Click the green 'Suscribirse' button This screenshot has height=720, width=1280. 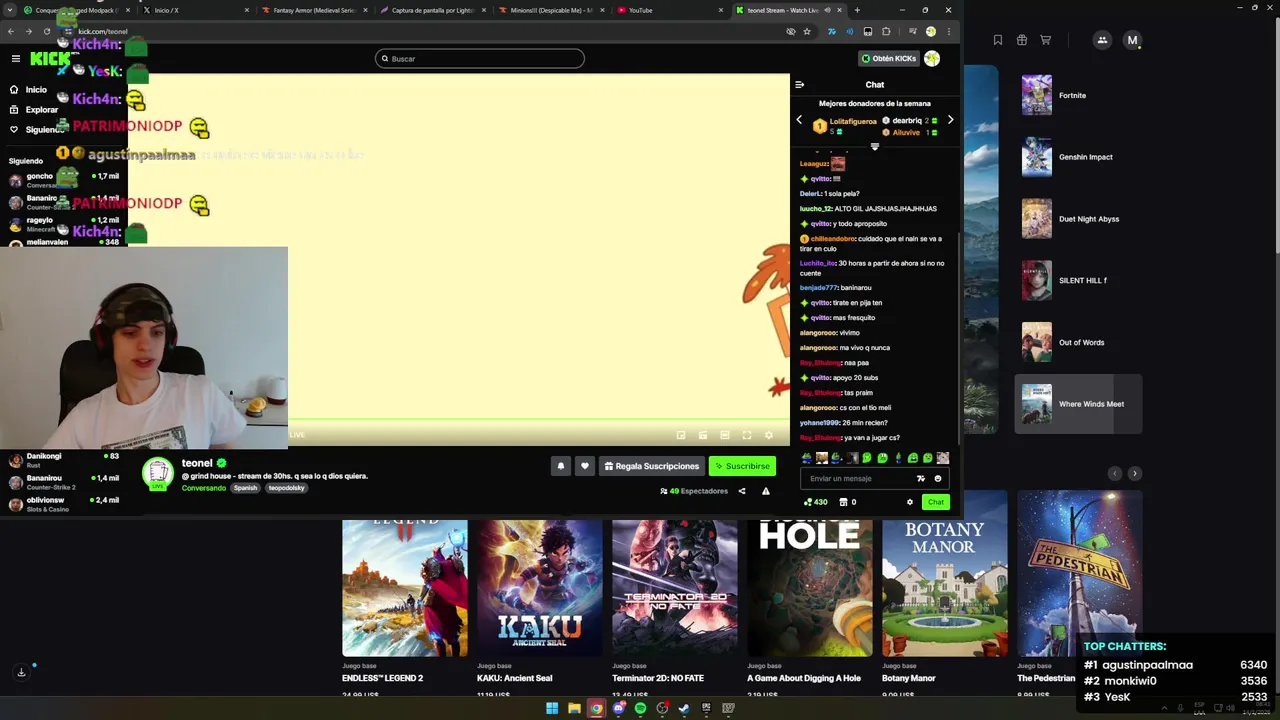(742, 466)
